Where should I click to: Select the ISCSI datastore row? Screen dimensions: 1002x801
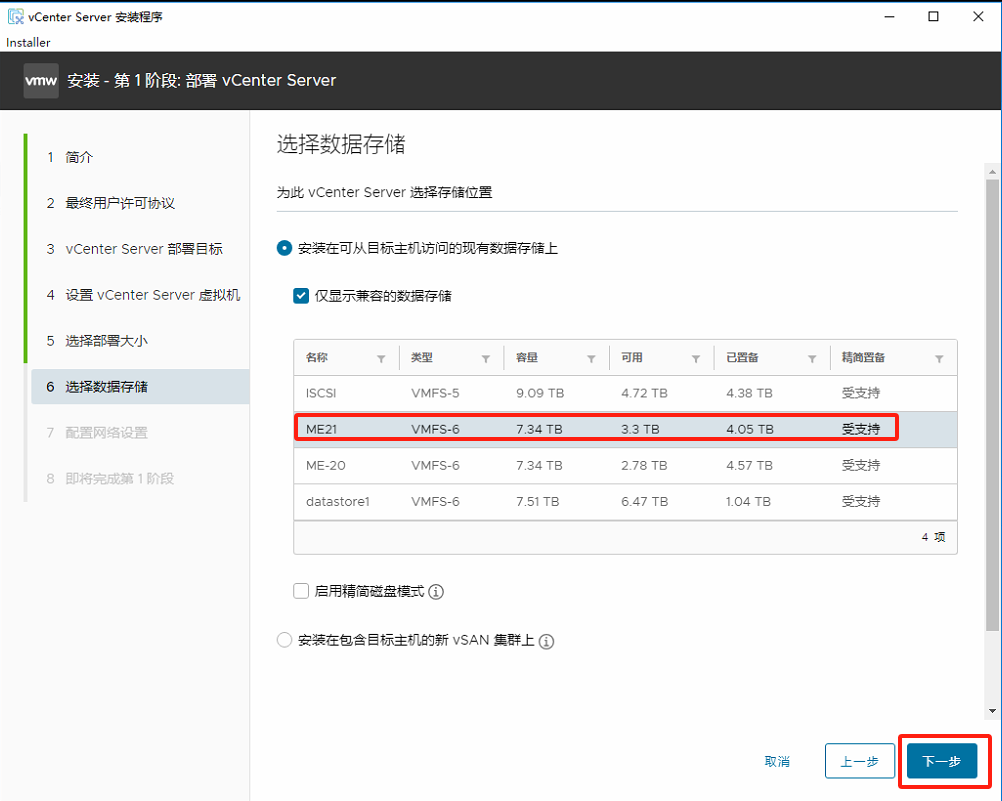point(625,393)
